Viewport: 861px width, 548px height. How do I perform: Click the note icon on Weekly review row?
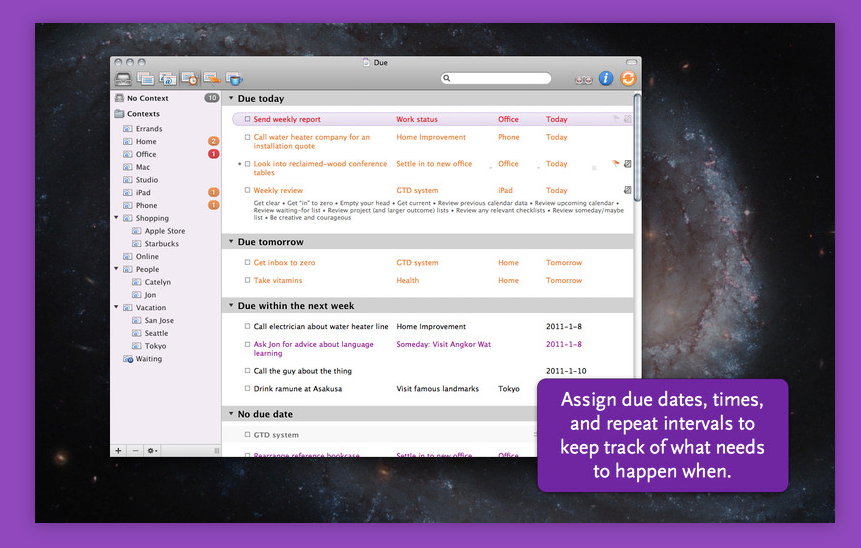pos(627,190)
